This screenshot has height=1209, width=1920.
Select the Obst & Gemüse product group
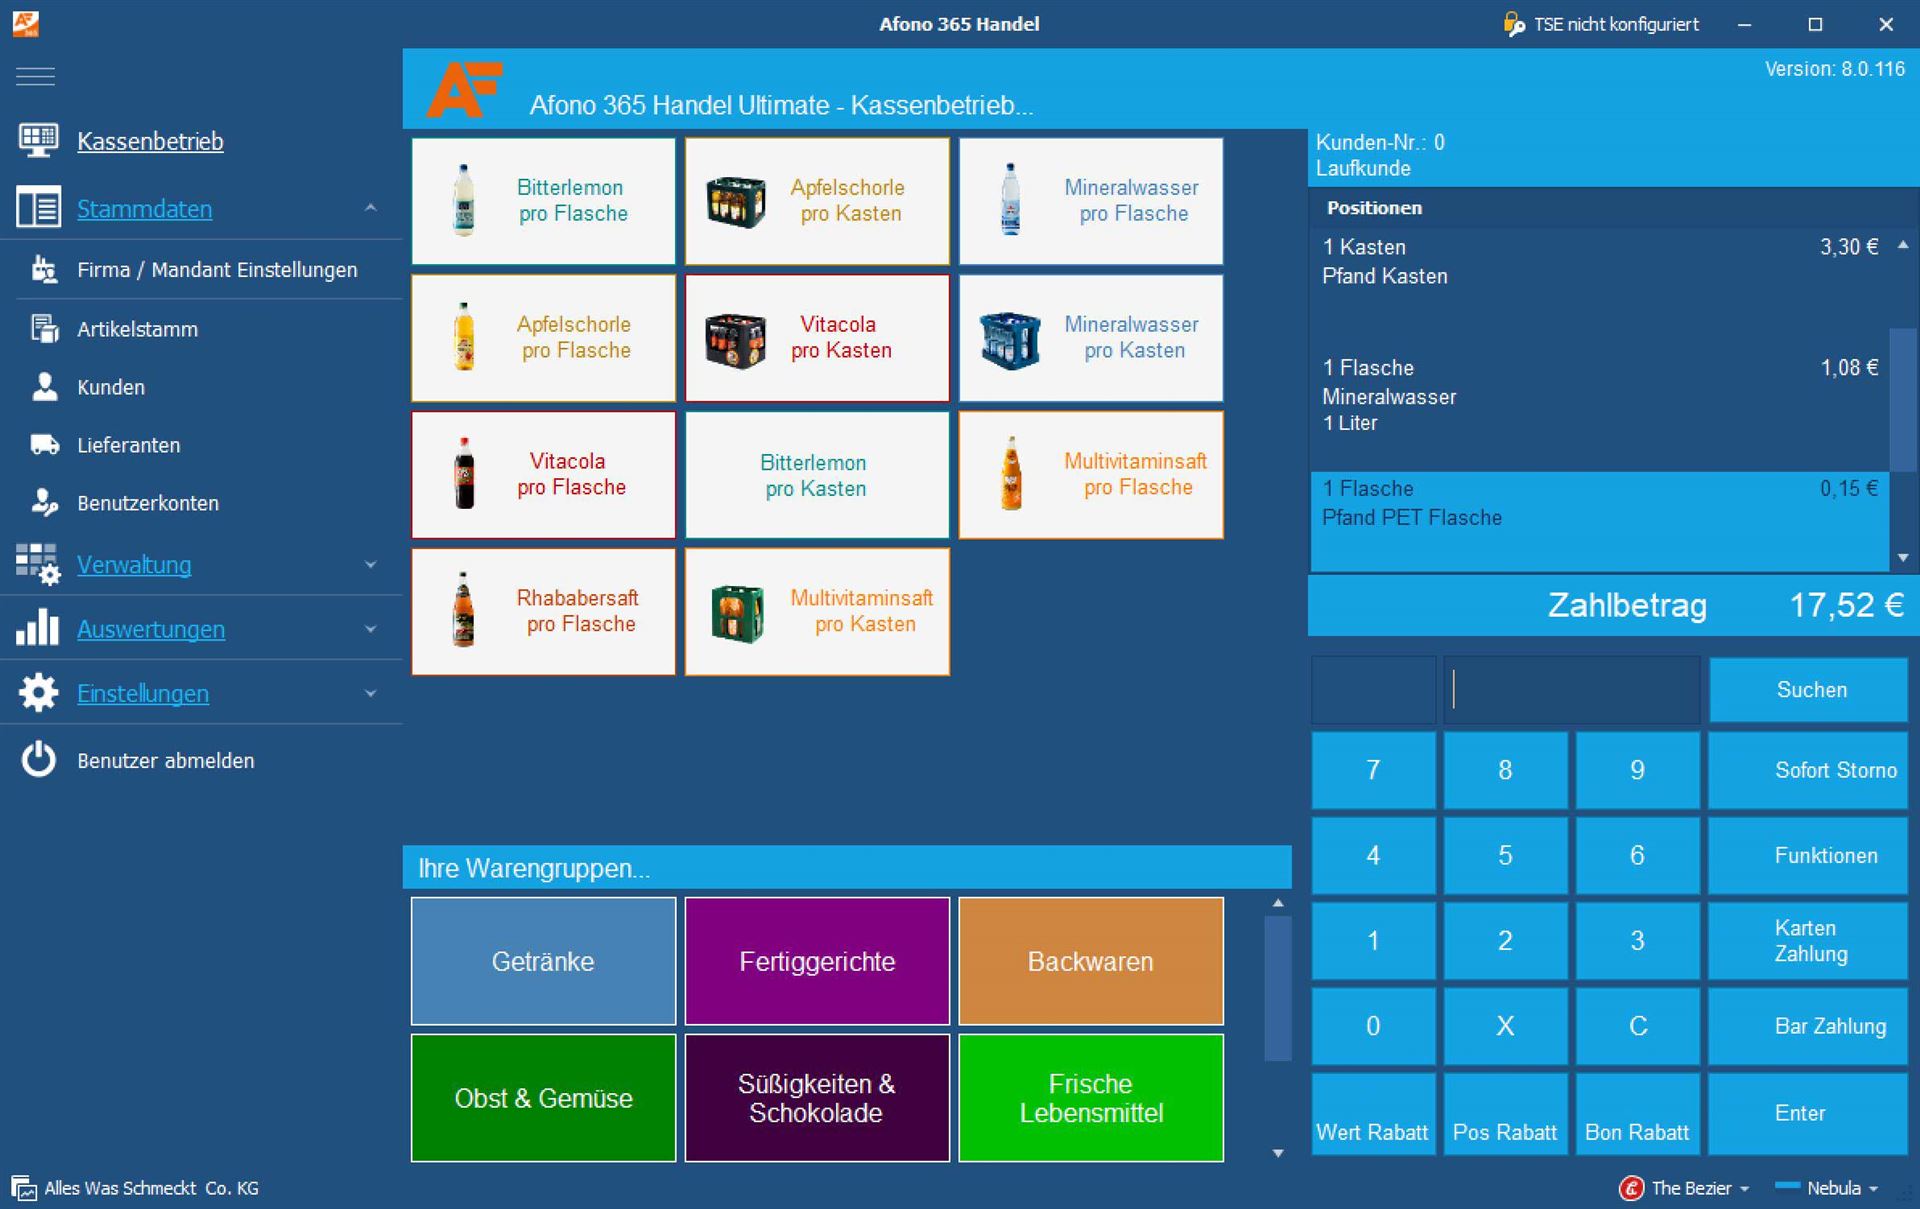pos(543,1098)
